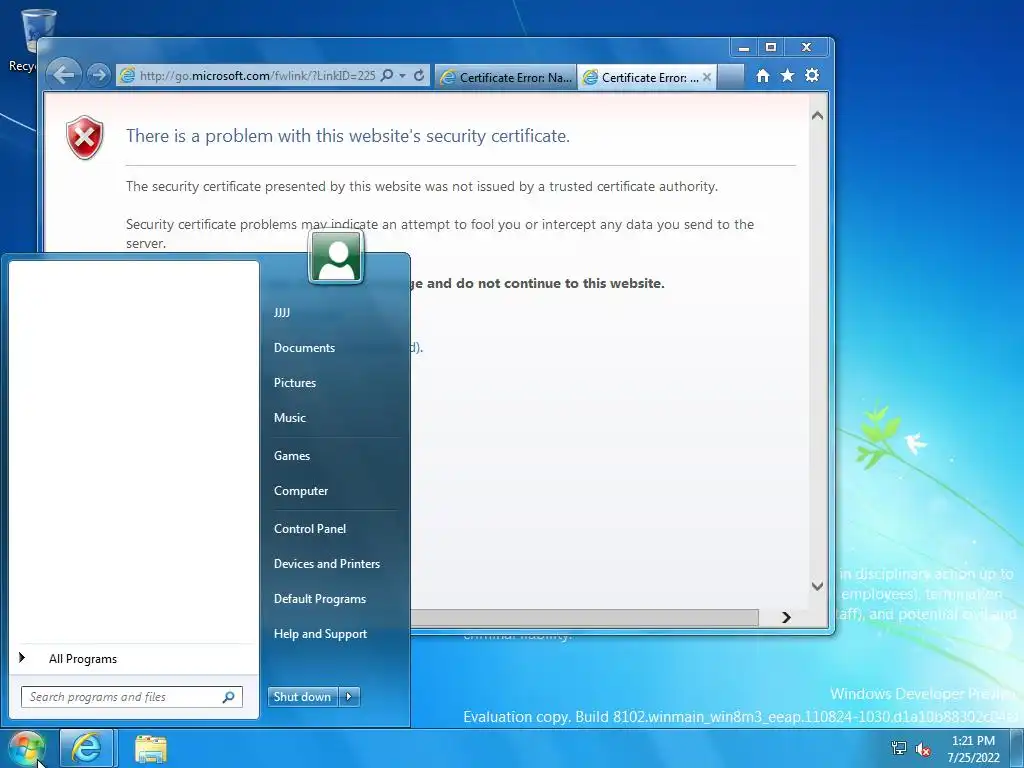Image resolution: width=1024 pixels, height=768 pixels.
Task: Open Internet Explorer from the taskbar
Action: tap(87, 748)
